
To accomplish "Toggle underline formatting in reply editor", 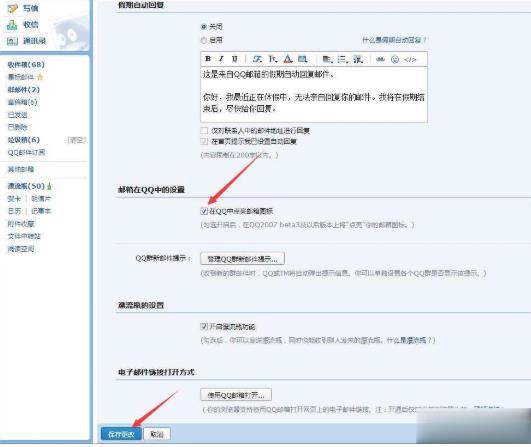I will [234, 59].
